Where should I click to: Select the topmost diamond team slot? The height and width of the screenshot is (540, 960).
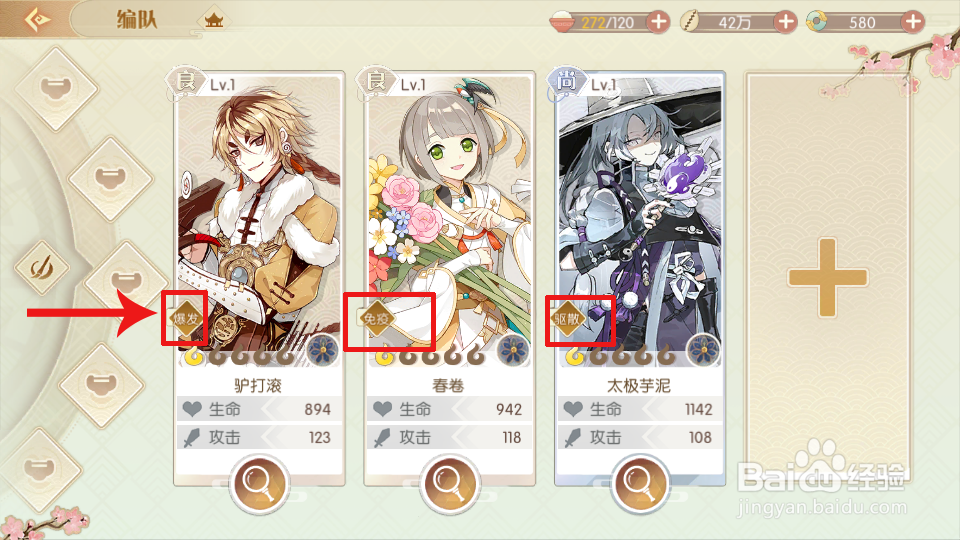click(x=56, y=89)
